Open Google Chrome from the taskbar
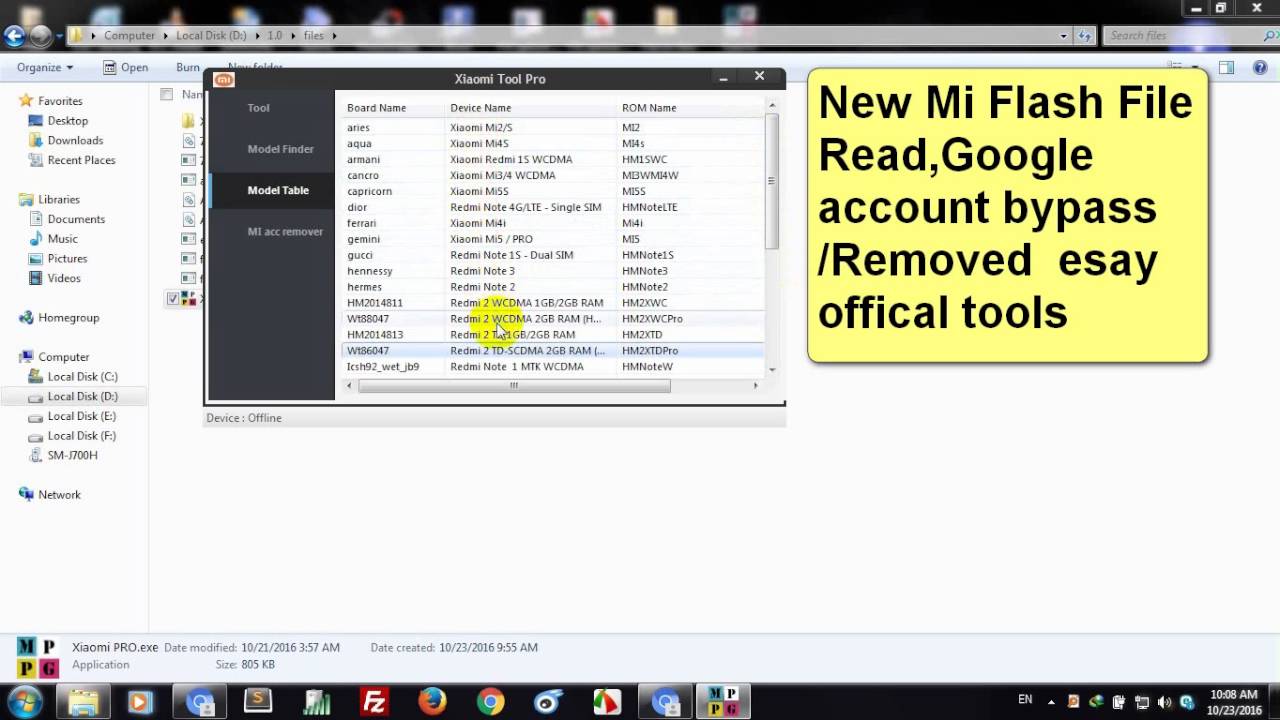This screenshot has width=1280, height=720. coord(490,702)
